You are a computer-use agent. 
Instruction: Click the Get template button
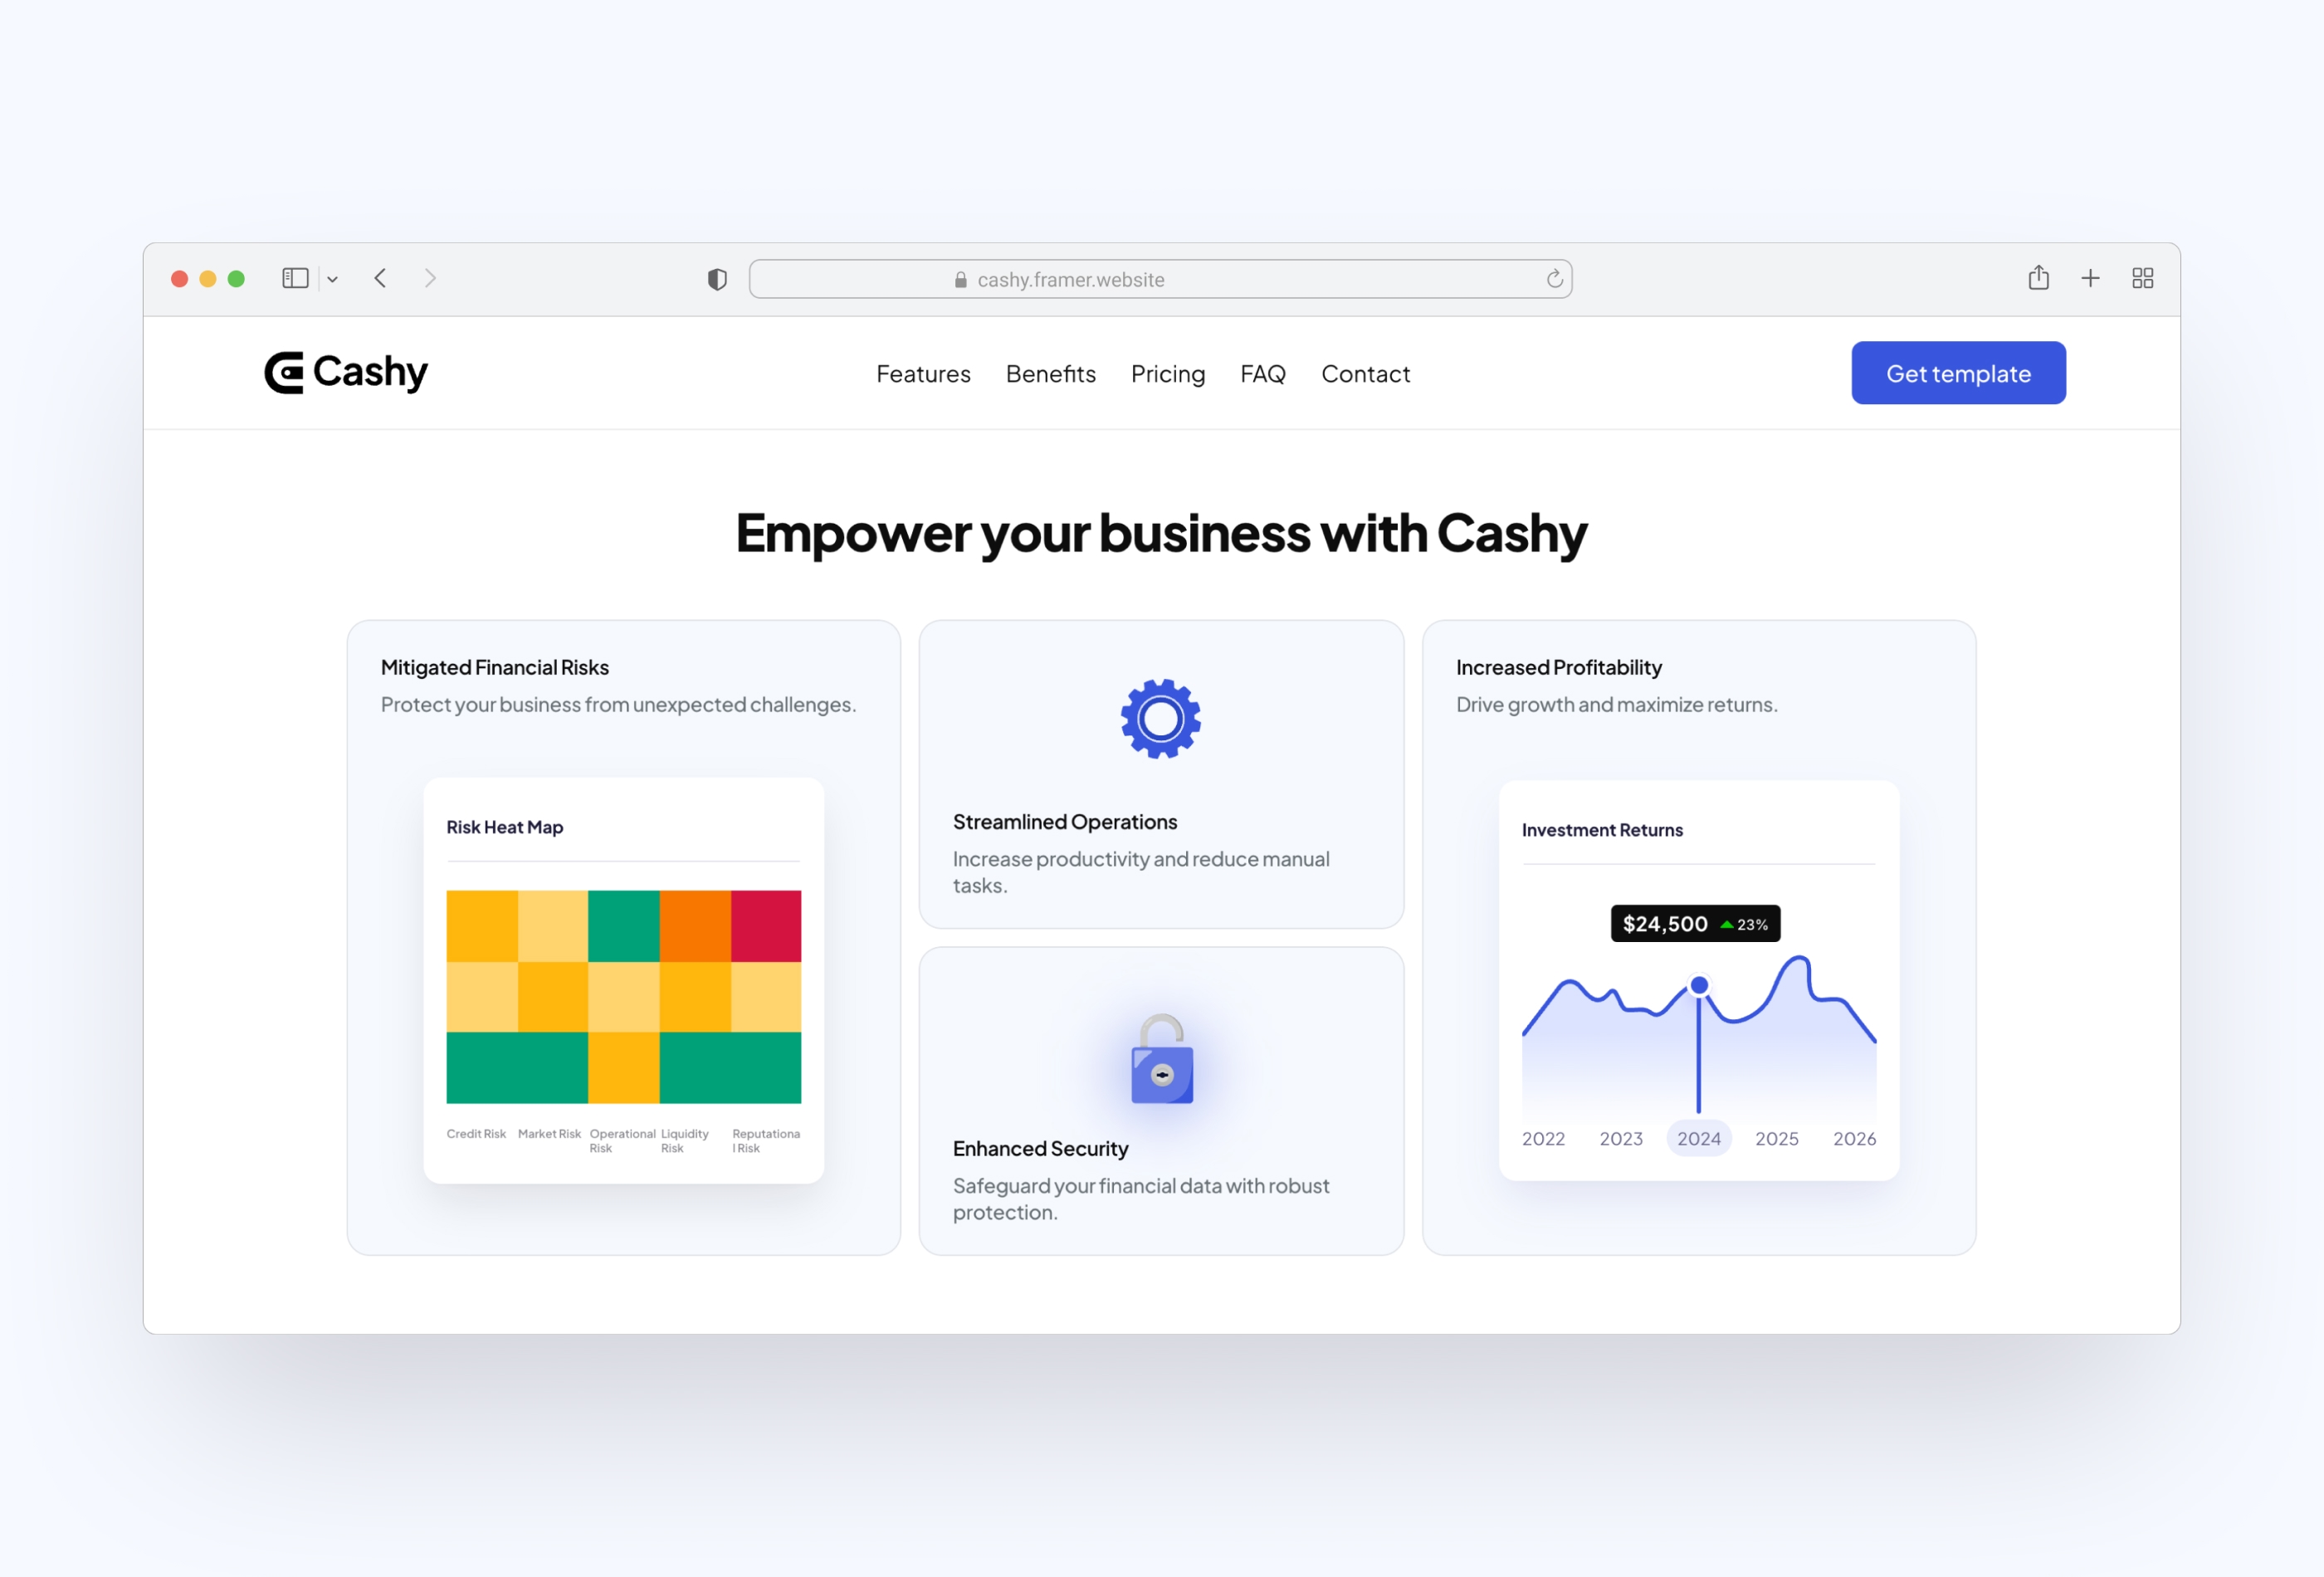(x=1958, y=373)
